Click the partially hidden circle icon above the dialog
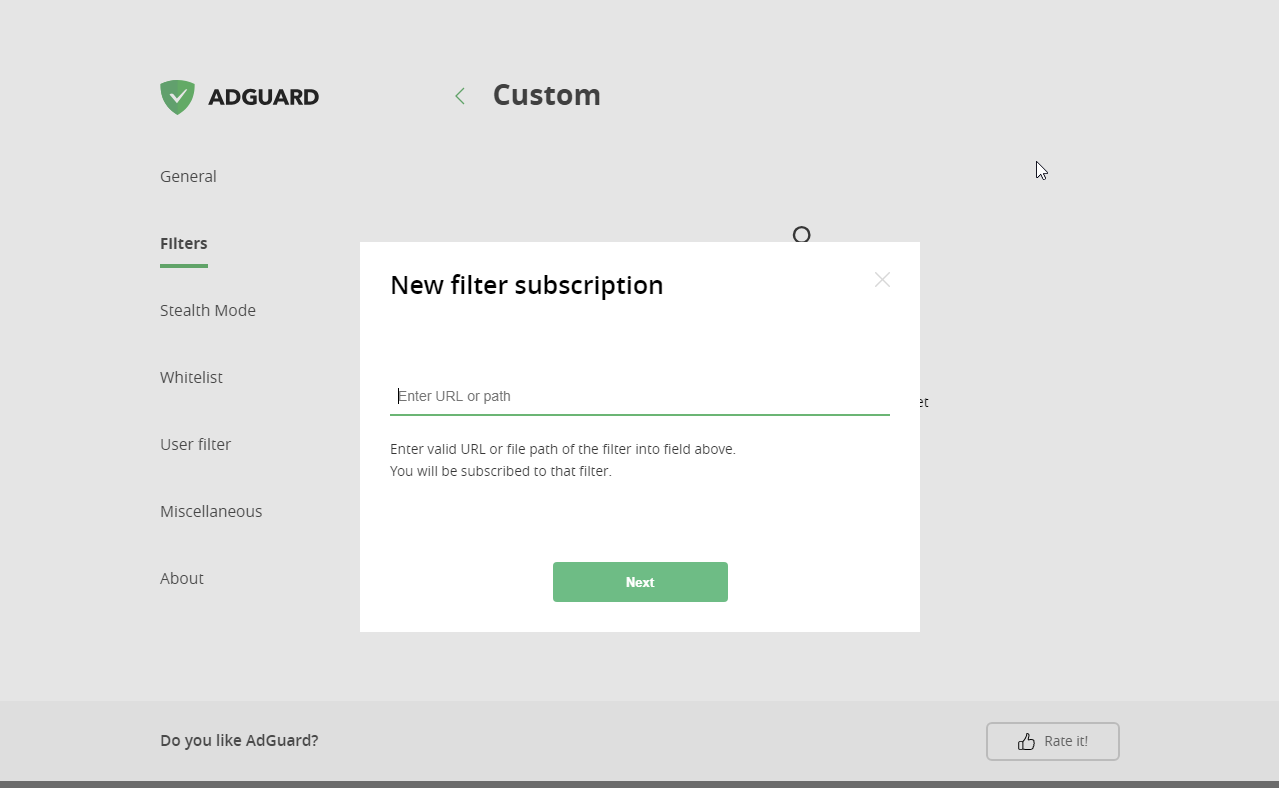This screenshot has height=788, width=1279. tap(801, 235)
